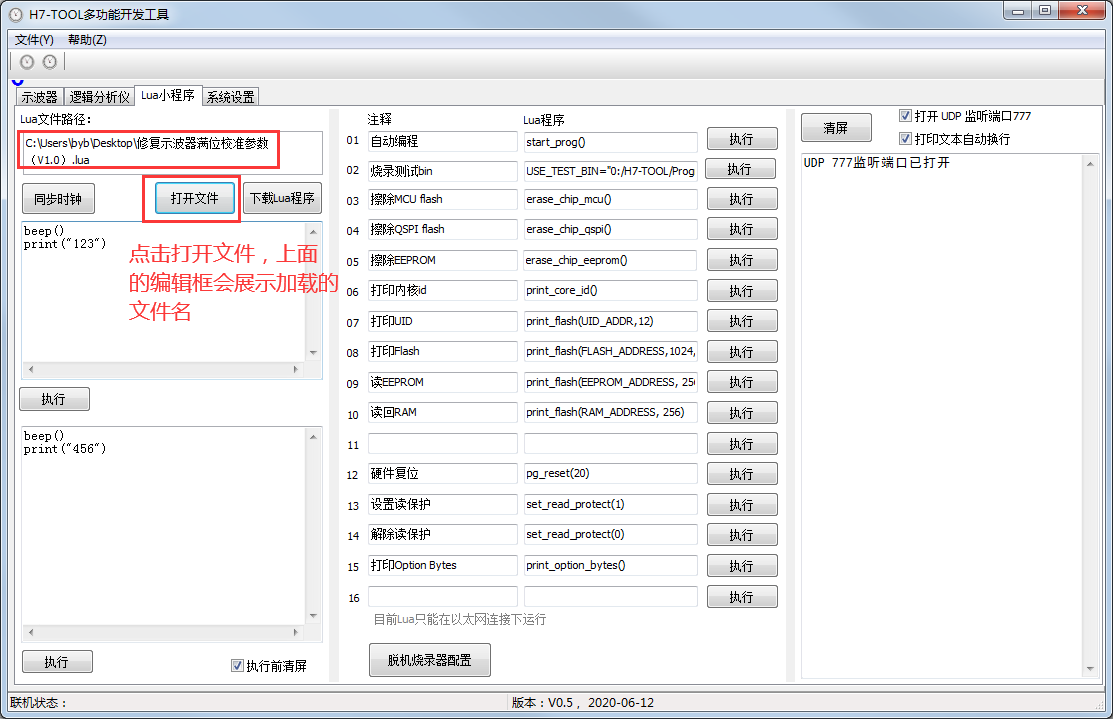Screen dimensions: 1113x719
Task: Run the print("123") script with its 执行 button
Action: (x=54, y=399)
